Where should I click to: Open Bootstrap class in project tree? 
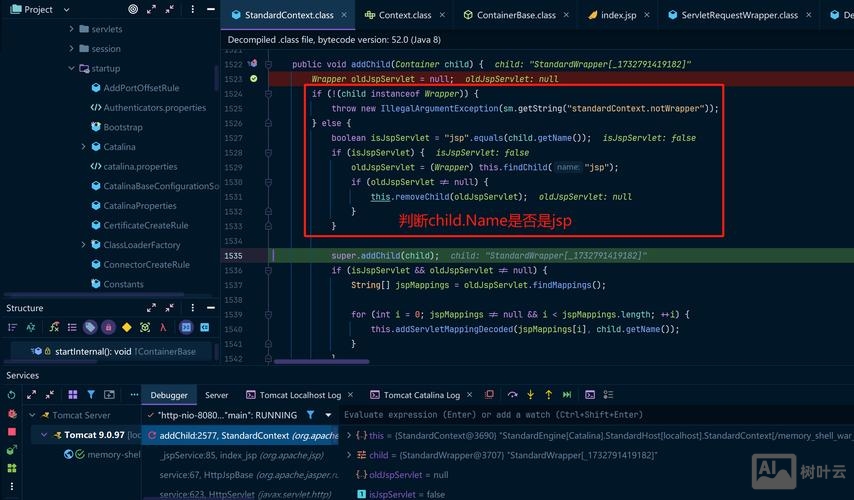(123, 127)
